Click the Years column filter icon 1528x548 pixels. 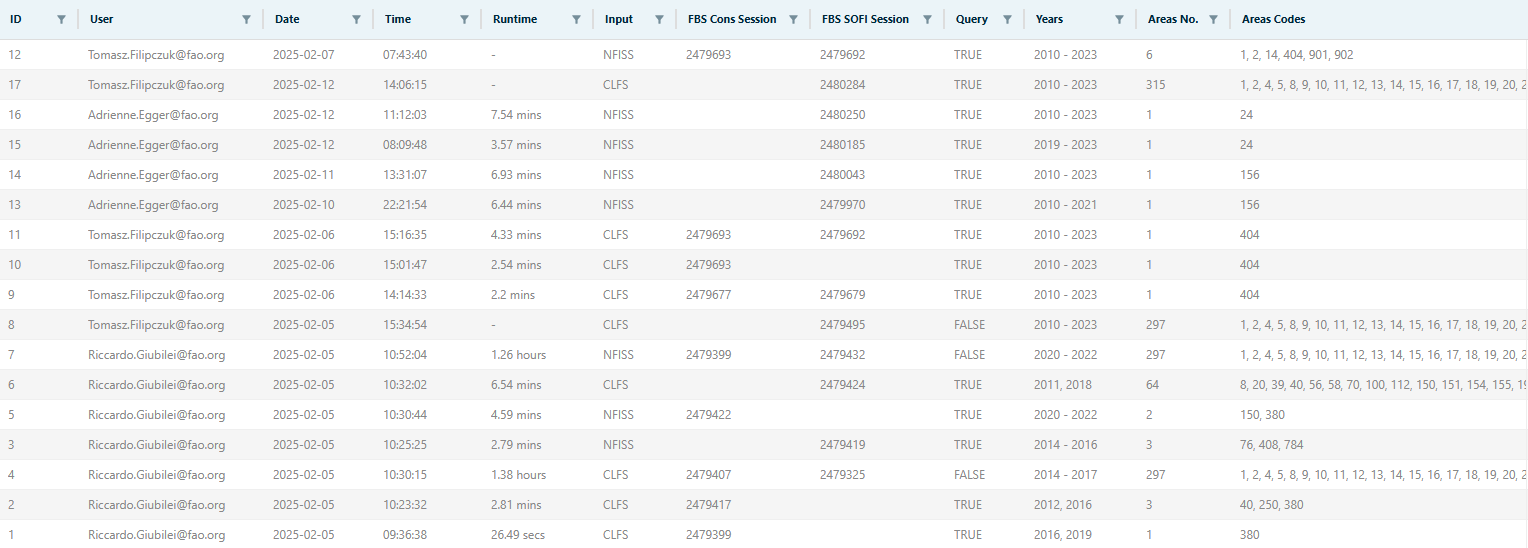point(1119,19)
